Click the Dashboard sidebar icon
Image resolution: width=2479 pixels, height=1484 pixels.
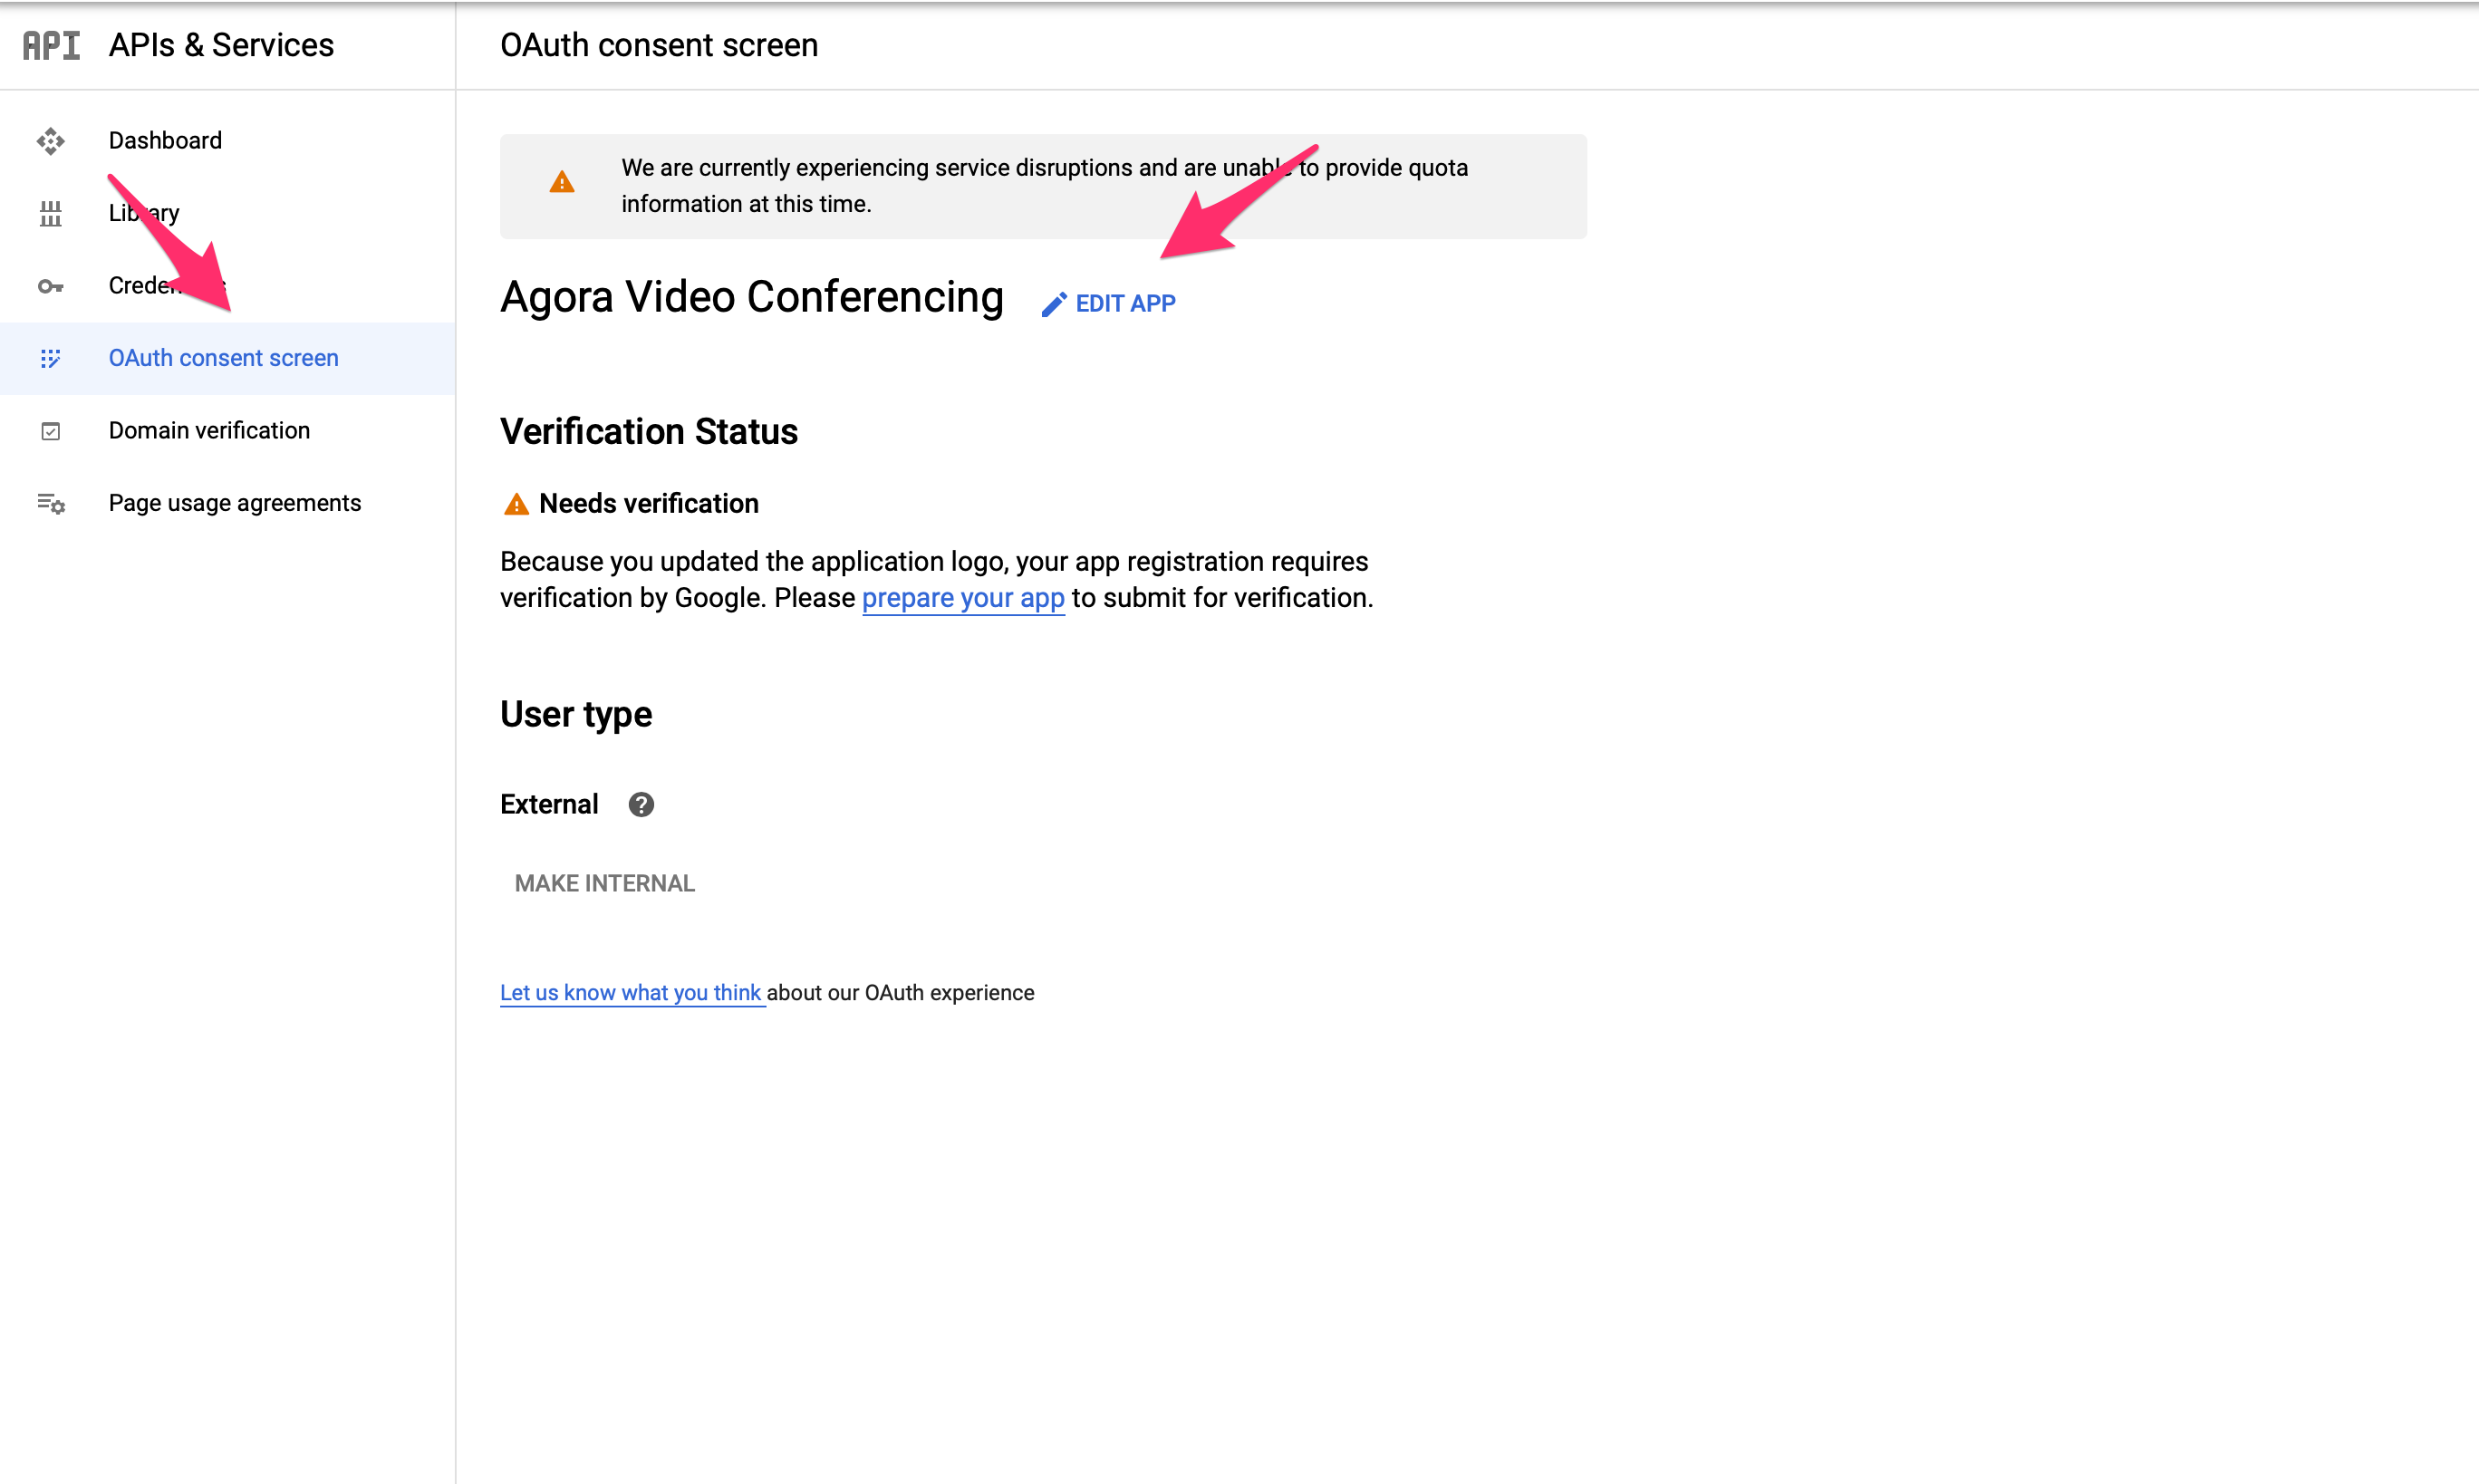pyautogui.click(x=50, y=141)
